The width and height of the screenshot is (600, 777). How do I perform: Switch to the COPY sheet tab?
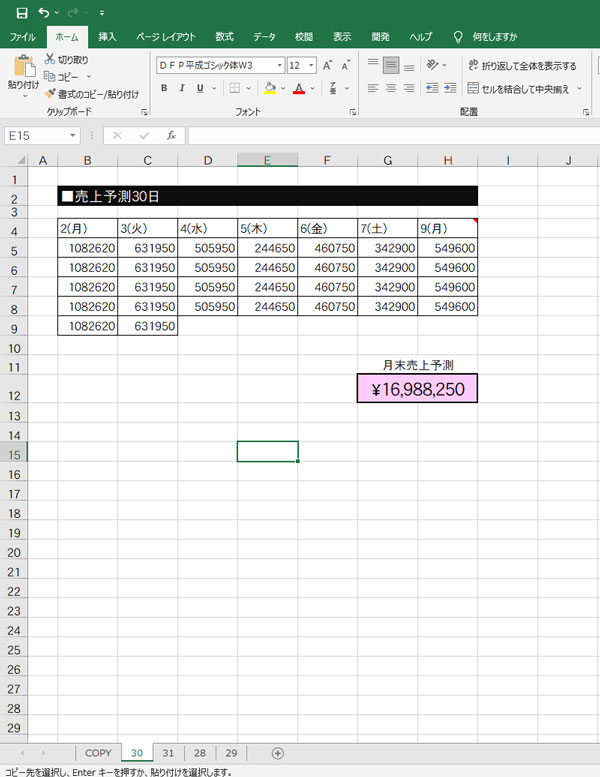coord(98,753)
